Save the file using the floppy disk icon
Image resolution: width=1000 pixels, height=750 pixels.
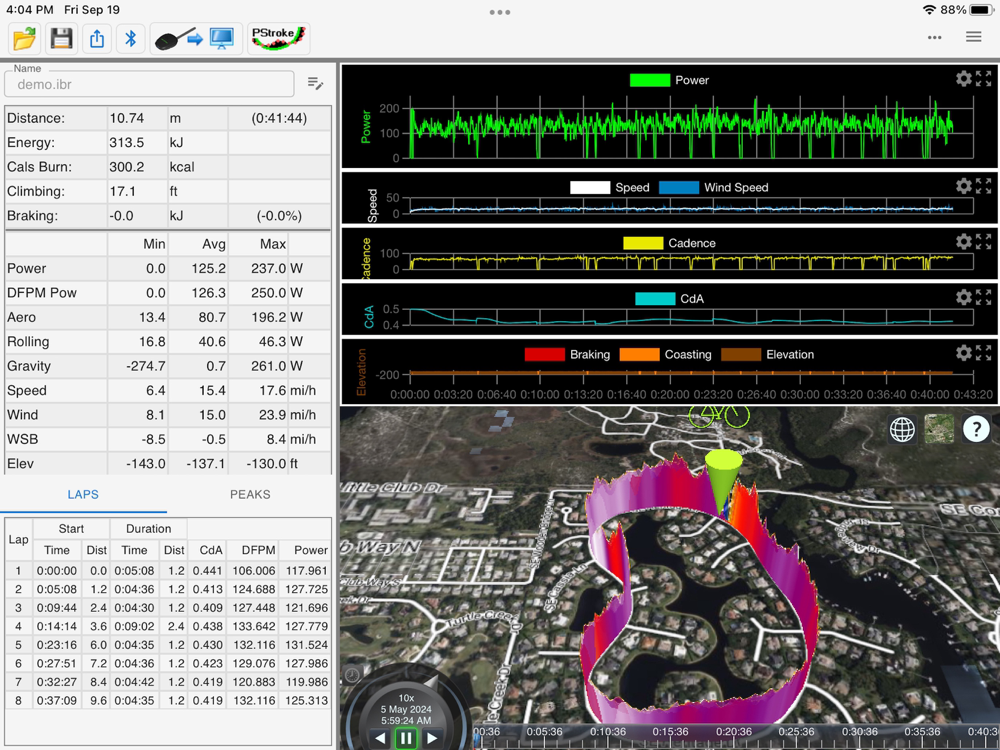point(61,39)
